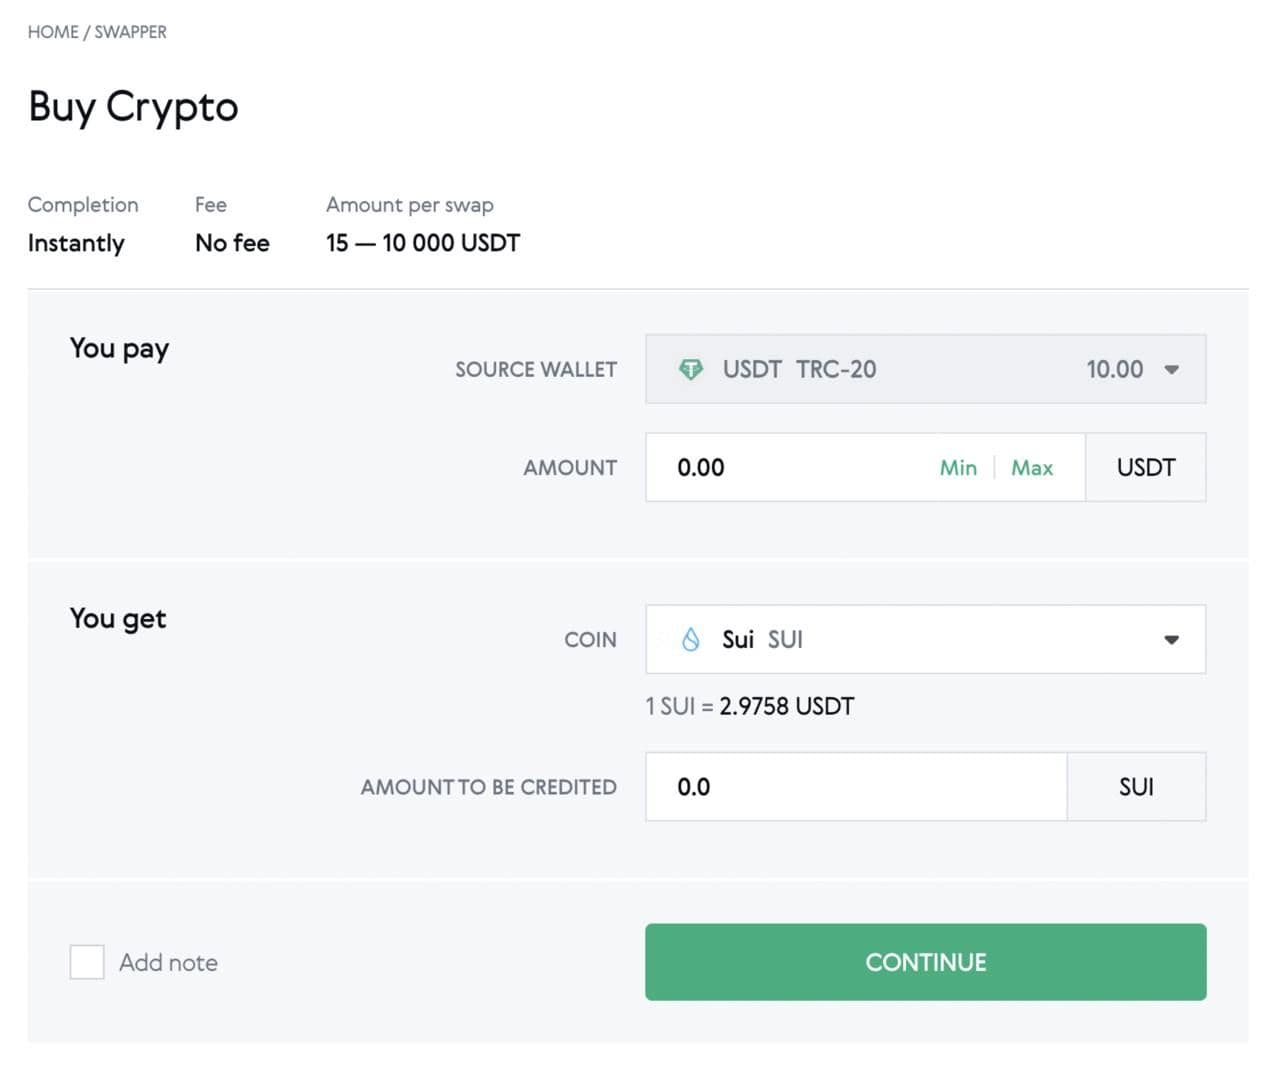Set amount using the Max link
Screen dimensions: 1280x1073
point(1032,467)
